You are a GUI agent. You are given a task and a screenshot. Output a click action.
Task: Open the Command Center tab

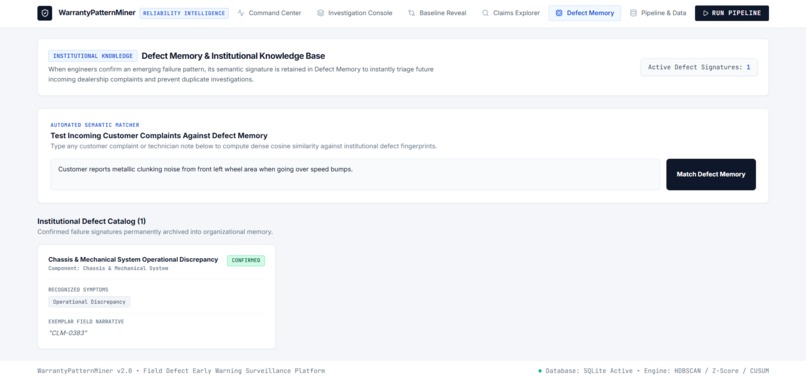coord(269,13)
